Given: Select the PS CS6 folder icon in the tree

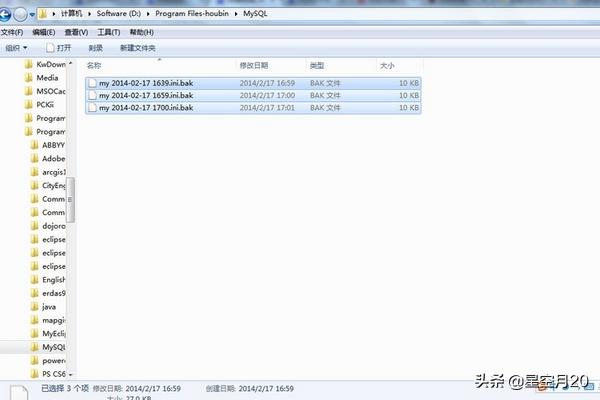Looking at the screenshot, I should tap(34, 374).
